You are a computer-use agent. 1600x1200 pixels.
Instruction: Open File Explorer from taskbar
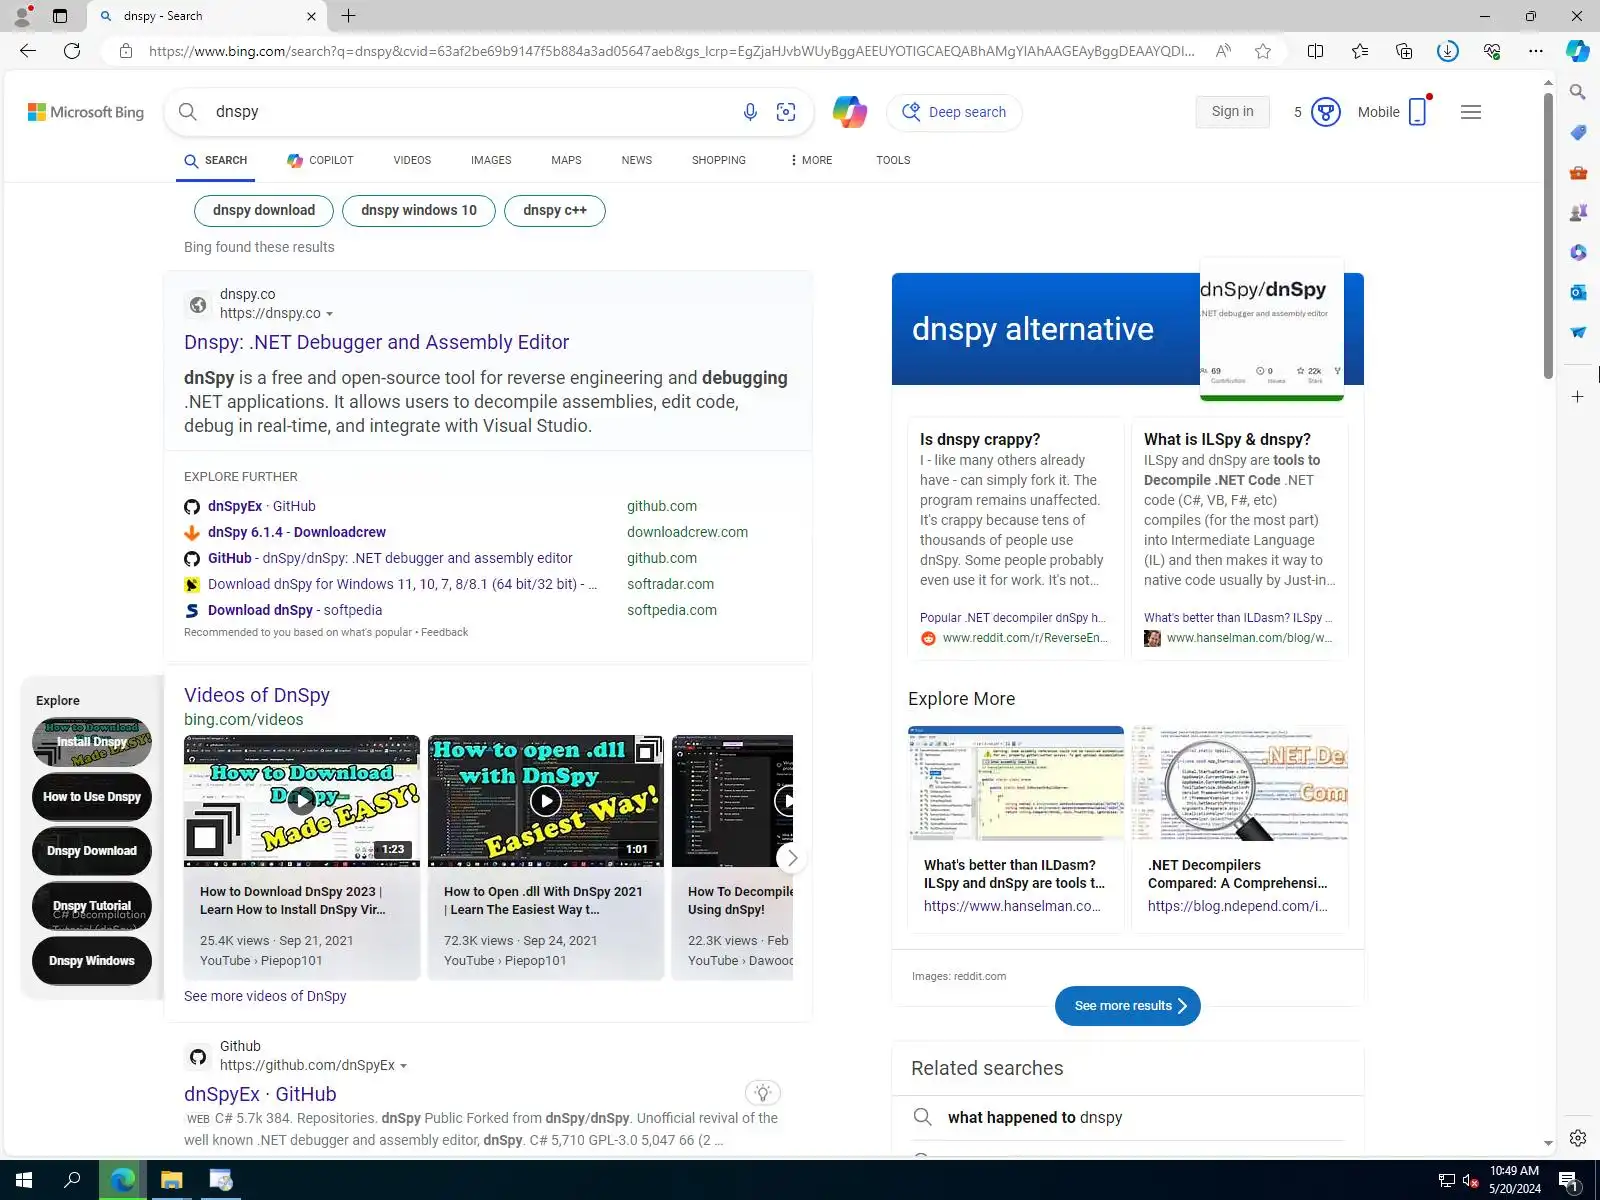[x=172, y=1180]
